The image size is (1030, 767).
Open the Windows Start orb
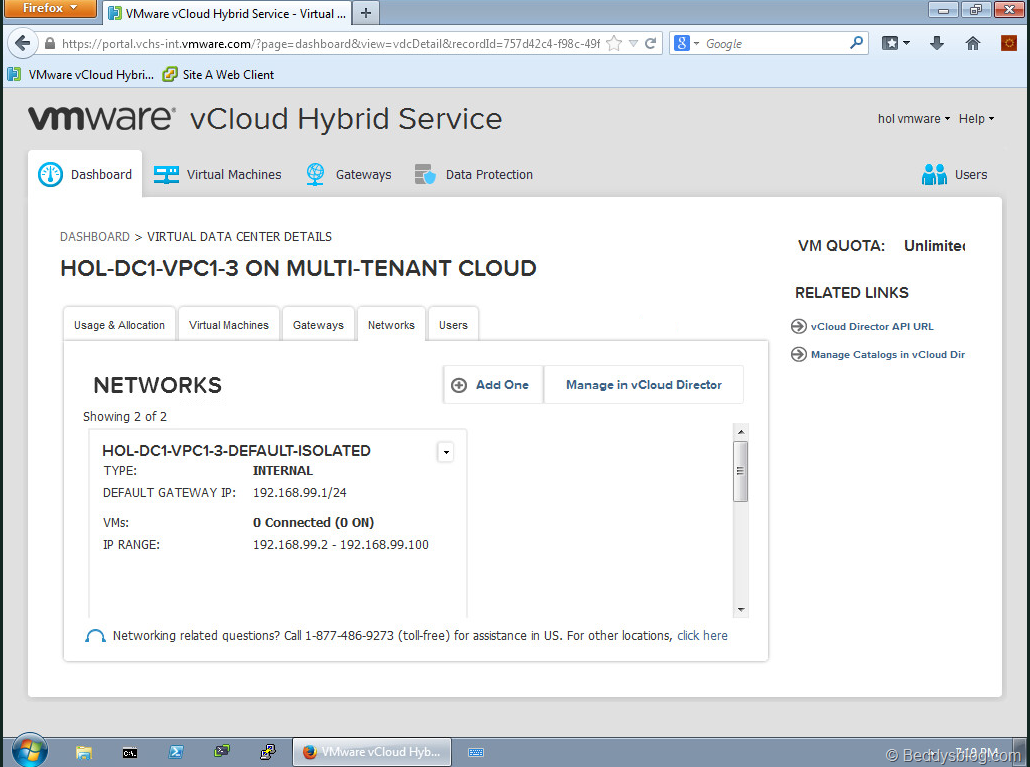[30, 751]
